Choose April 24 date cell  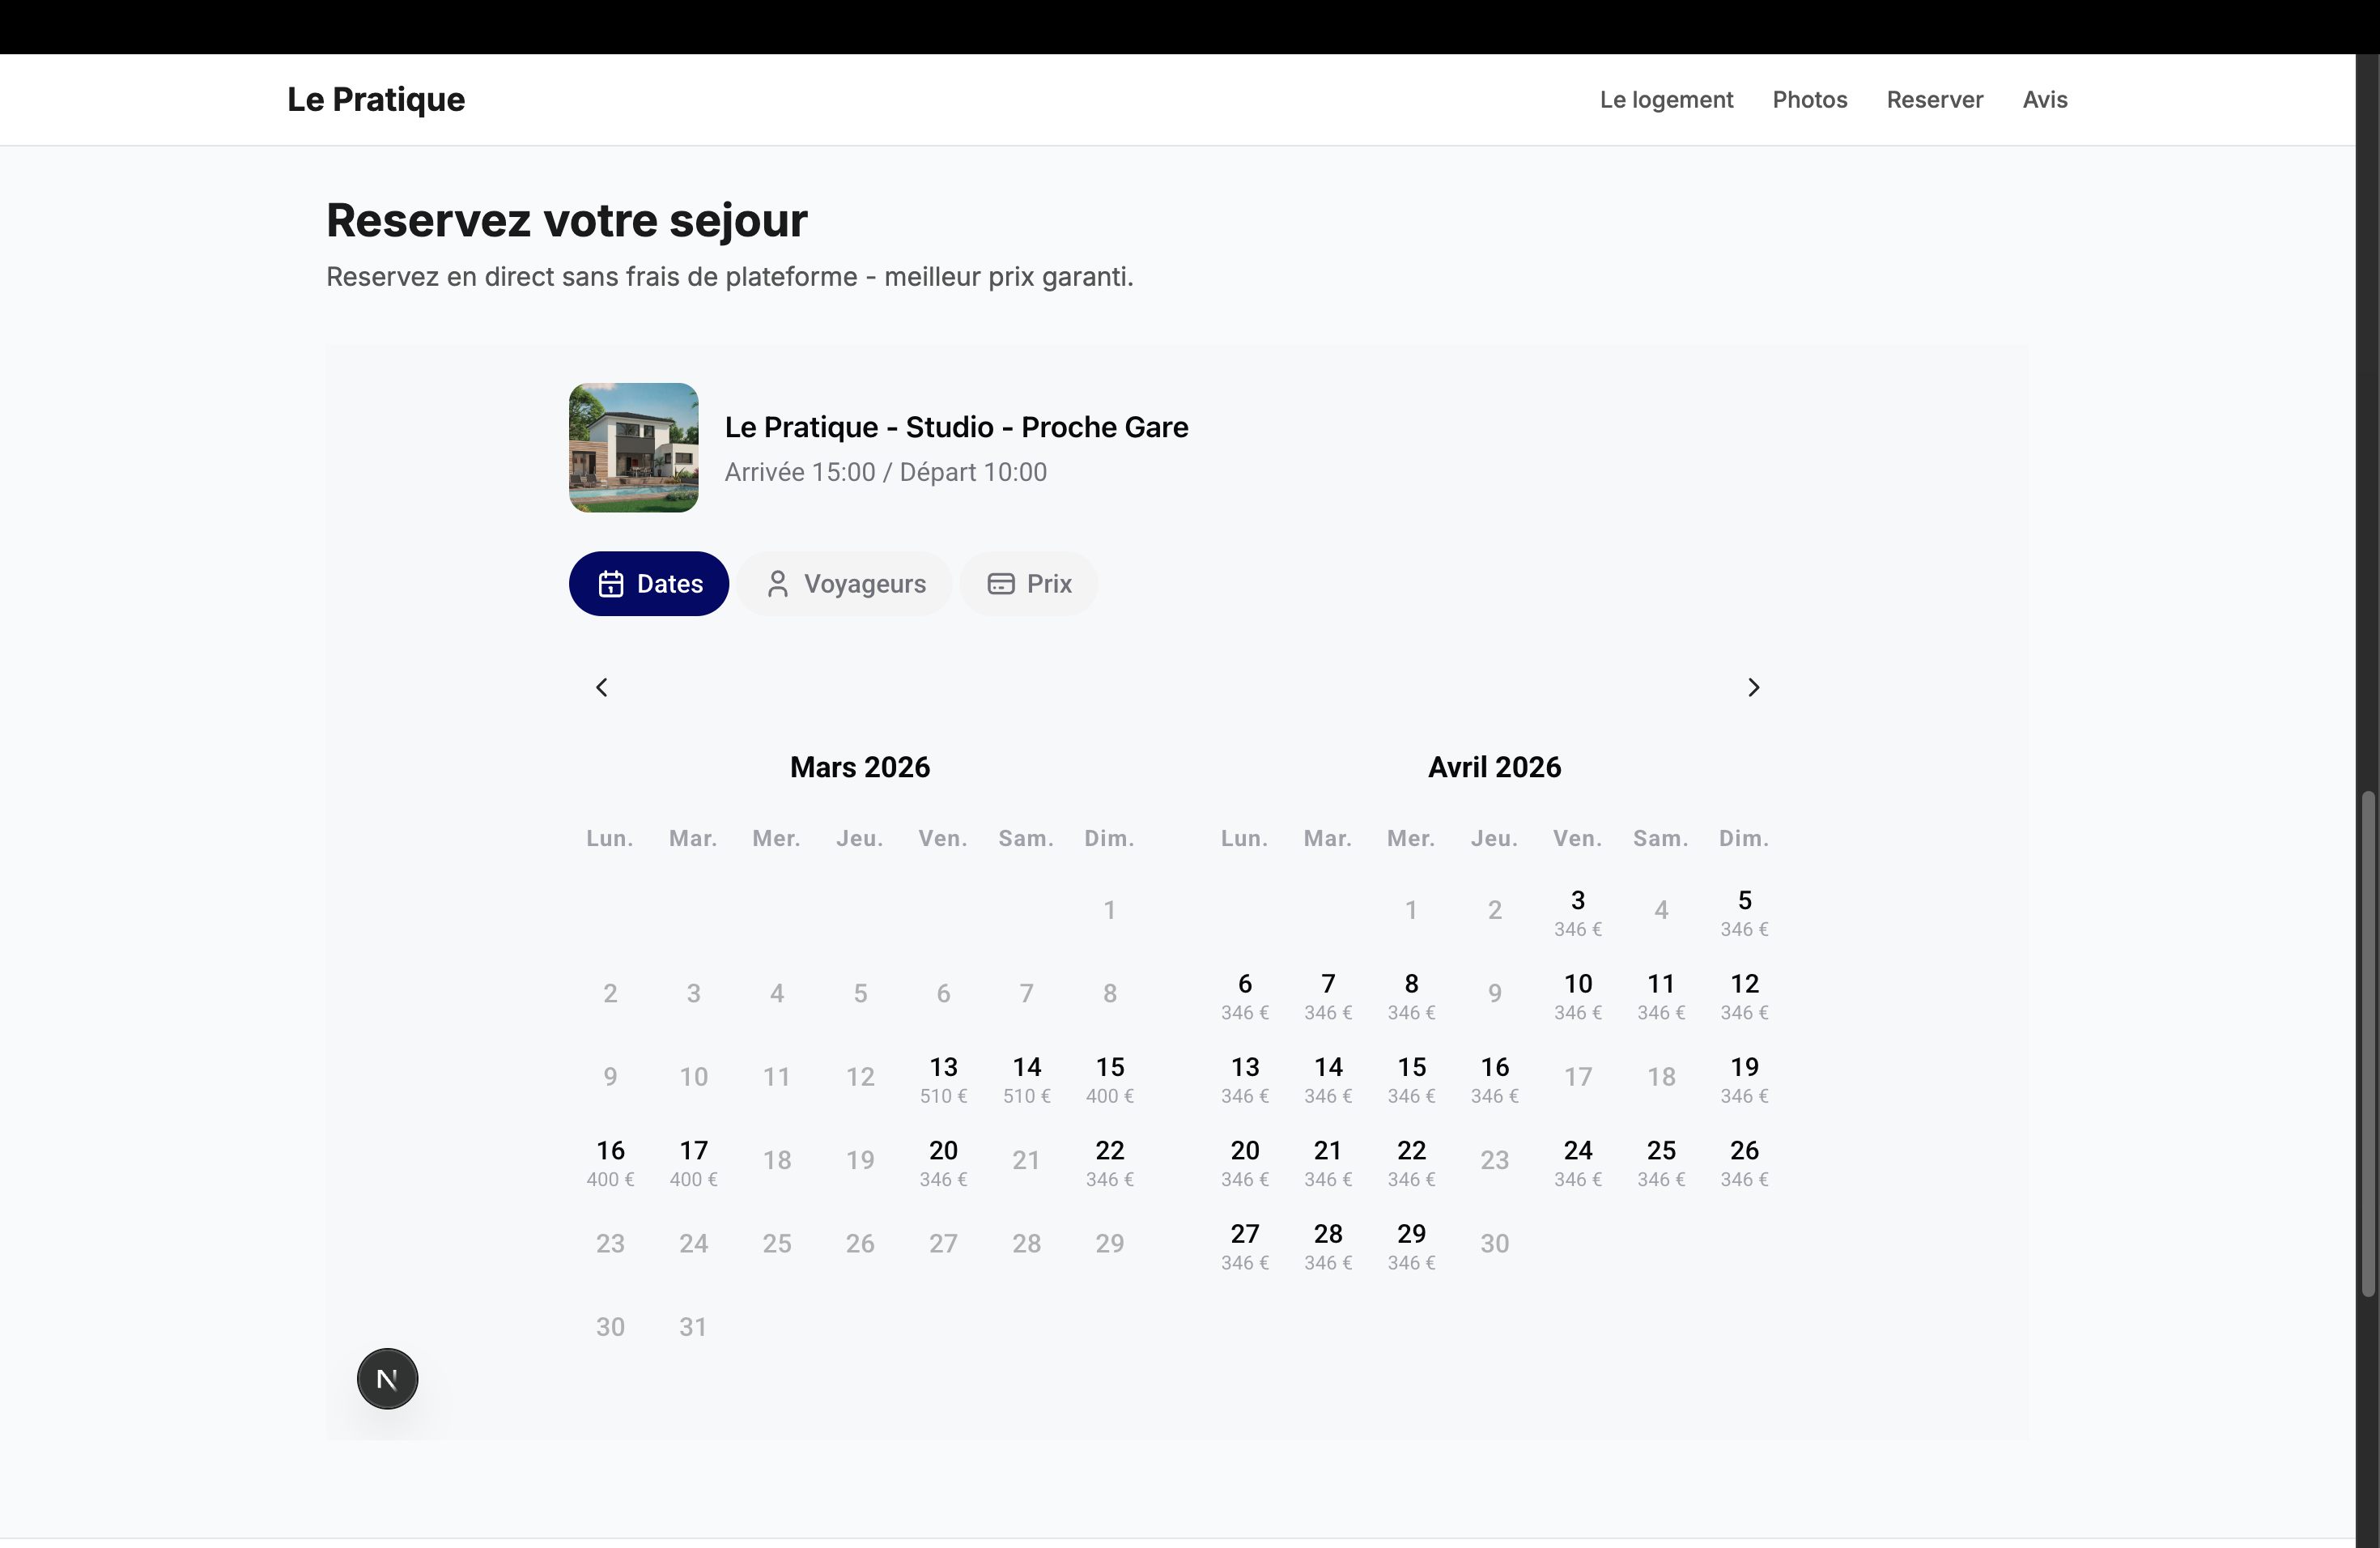coord(1578,1162)
